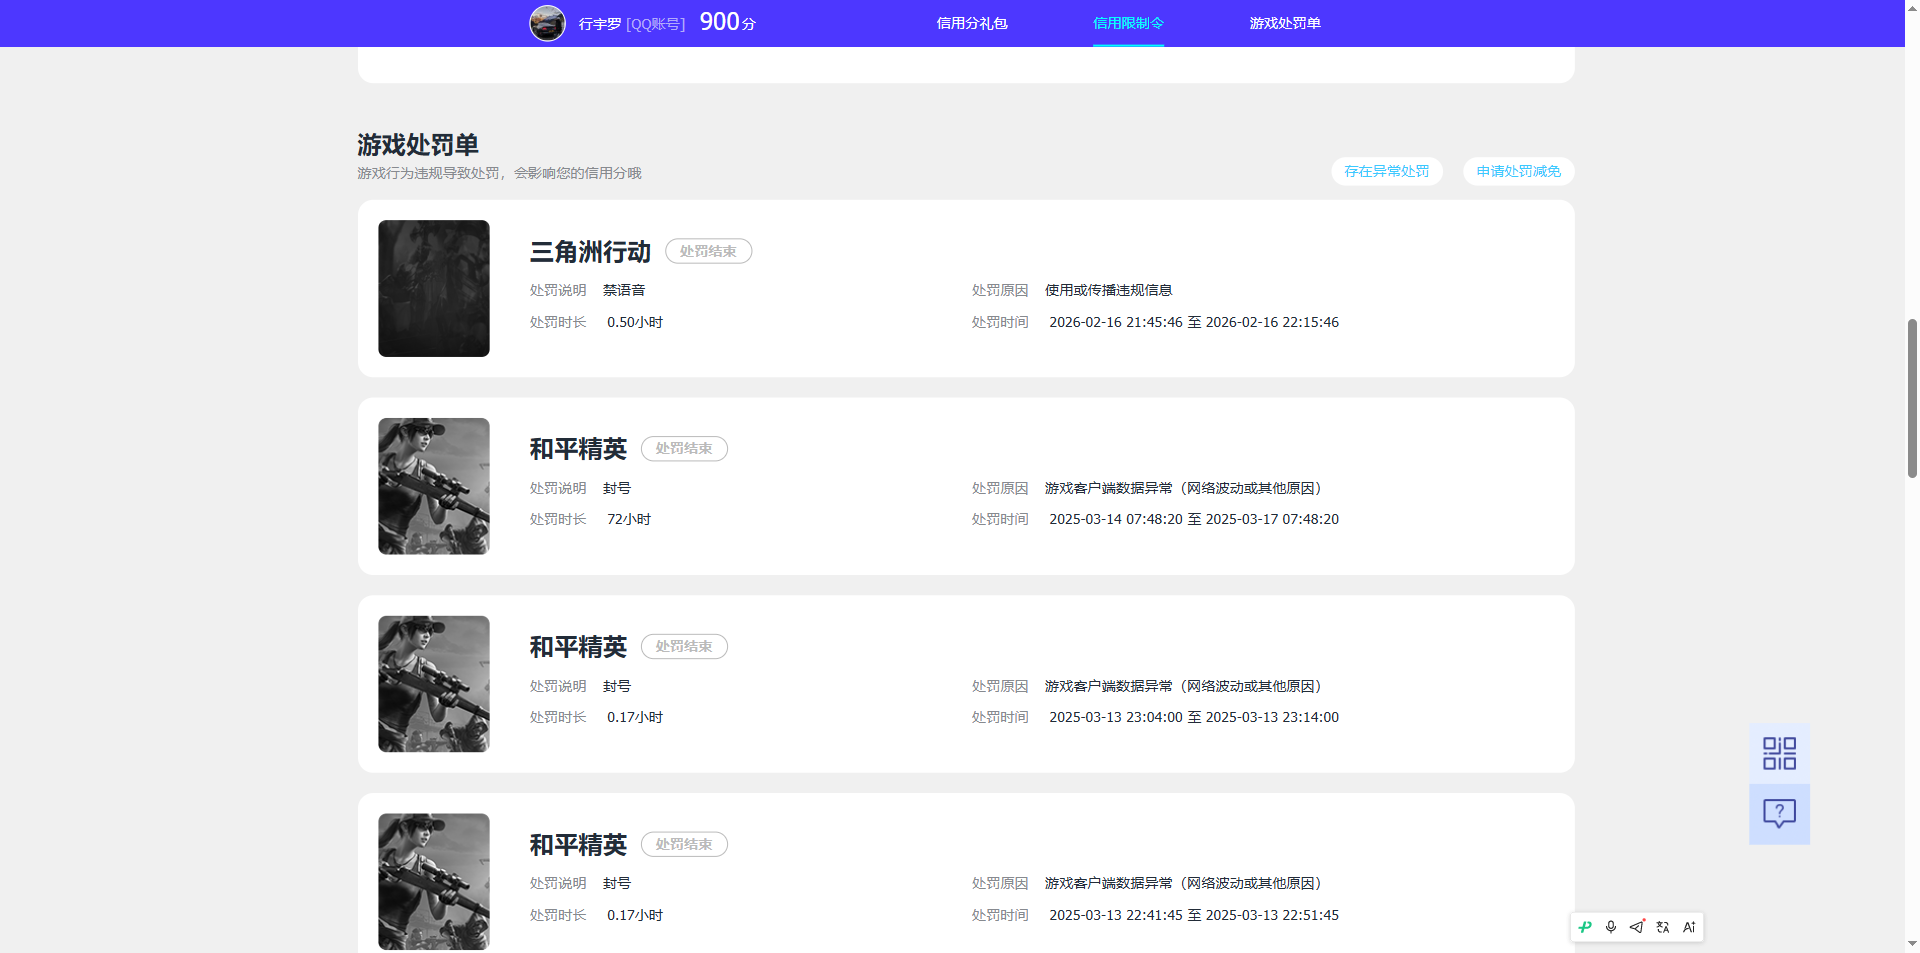Click the 申请处罚减免 button

[1519, 171]
